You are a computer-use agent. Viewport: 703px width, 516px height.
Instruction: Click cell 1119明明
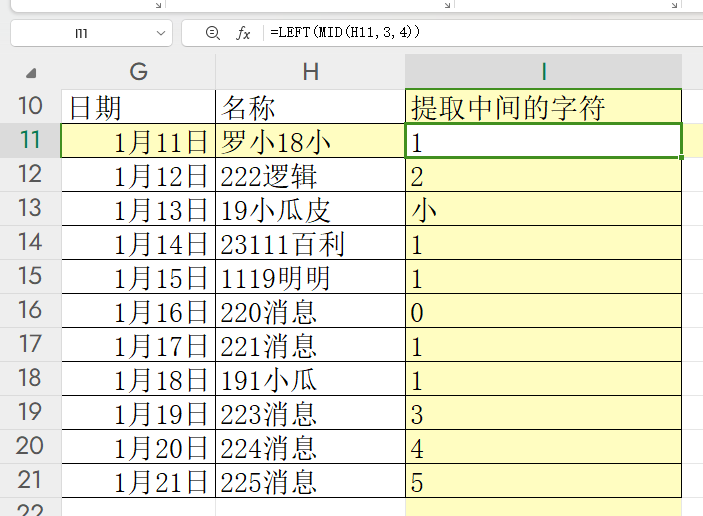pyautogui.click(x=310, y=277)
